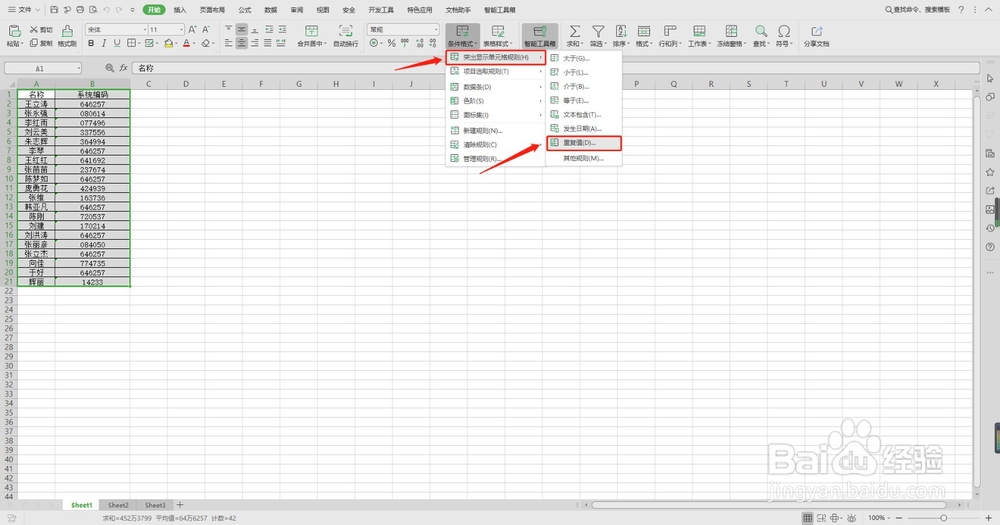This screenshot has width=1000, height=525.
Task: Click the fill color bucket icon
Action: [x=168, y=43]
